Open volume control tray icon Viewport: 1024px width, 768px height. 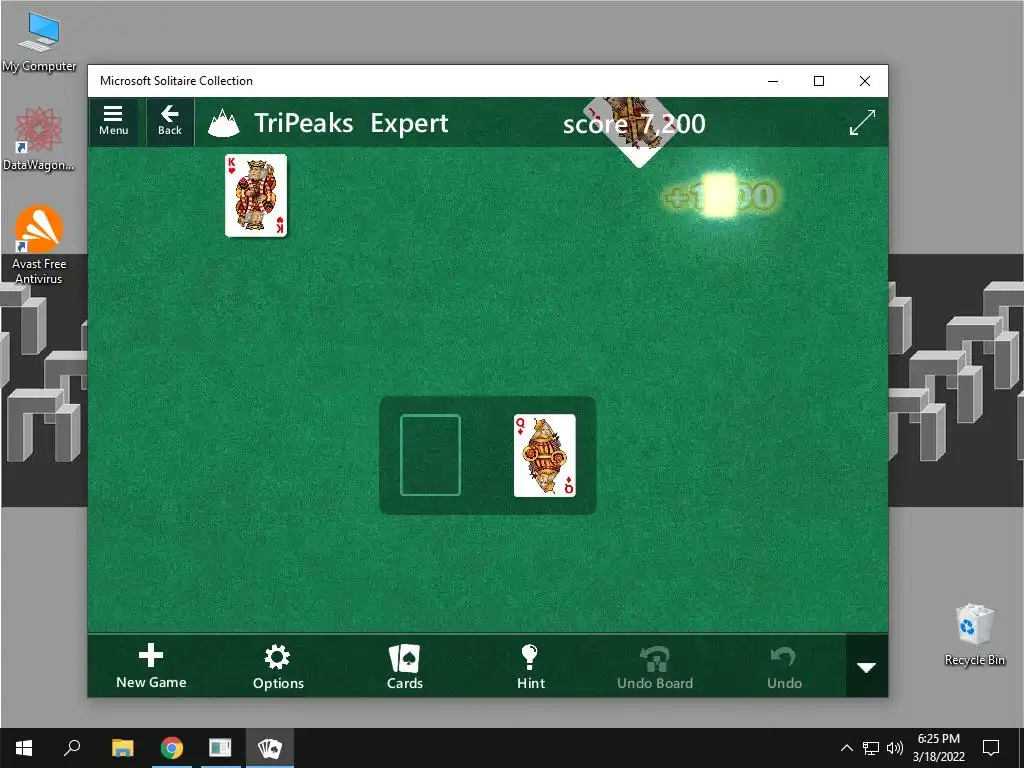point(895,748)
